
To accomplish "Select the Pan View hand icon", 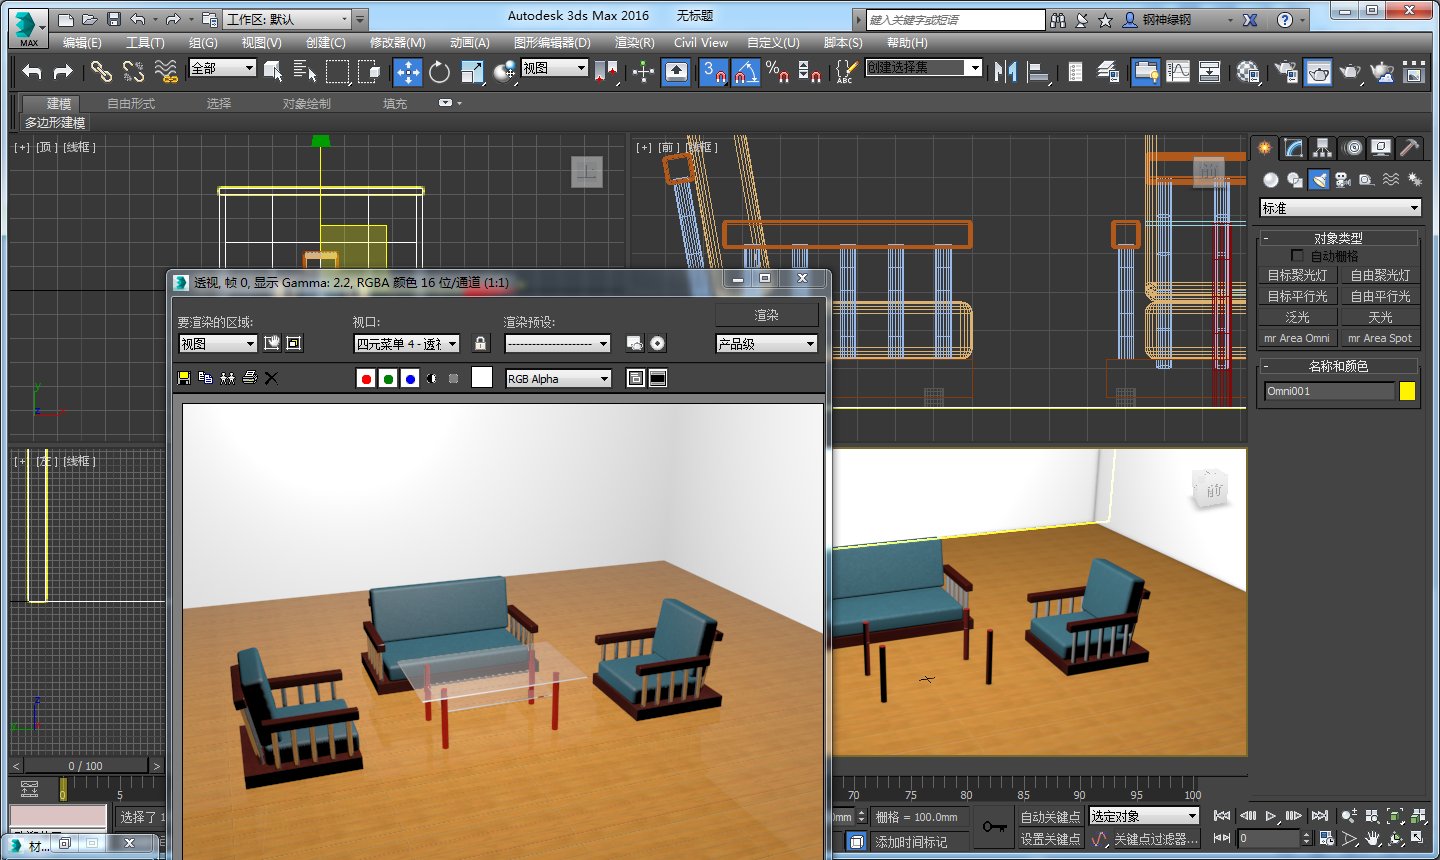I will click(x=1372, y=838).
